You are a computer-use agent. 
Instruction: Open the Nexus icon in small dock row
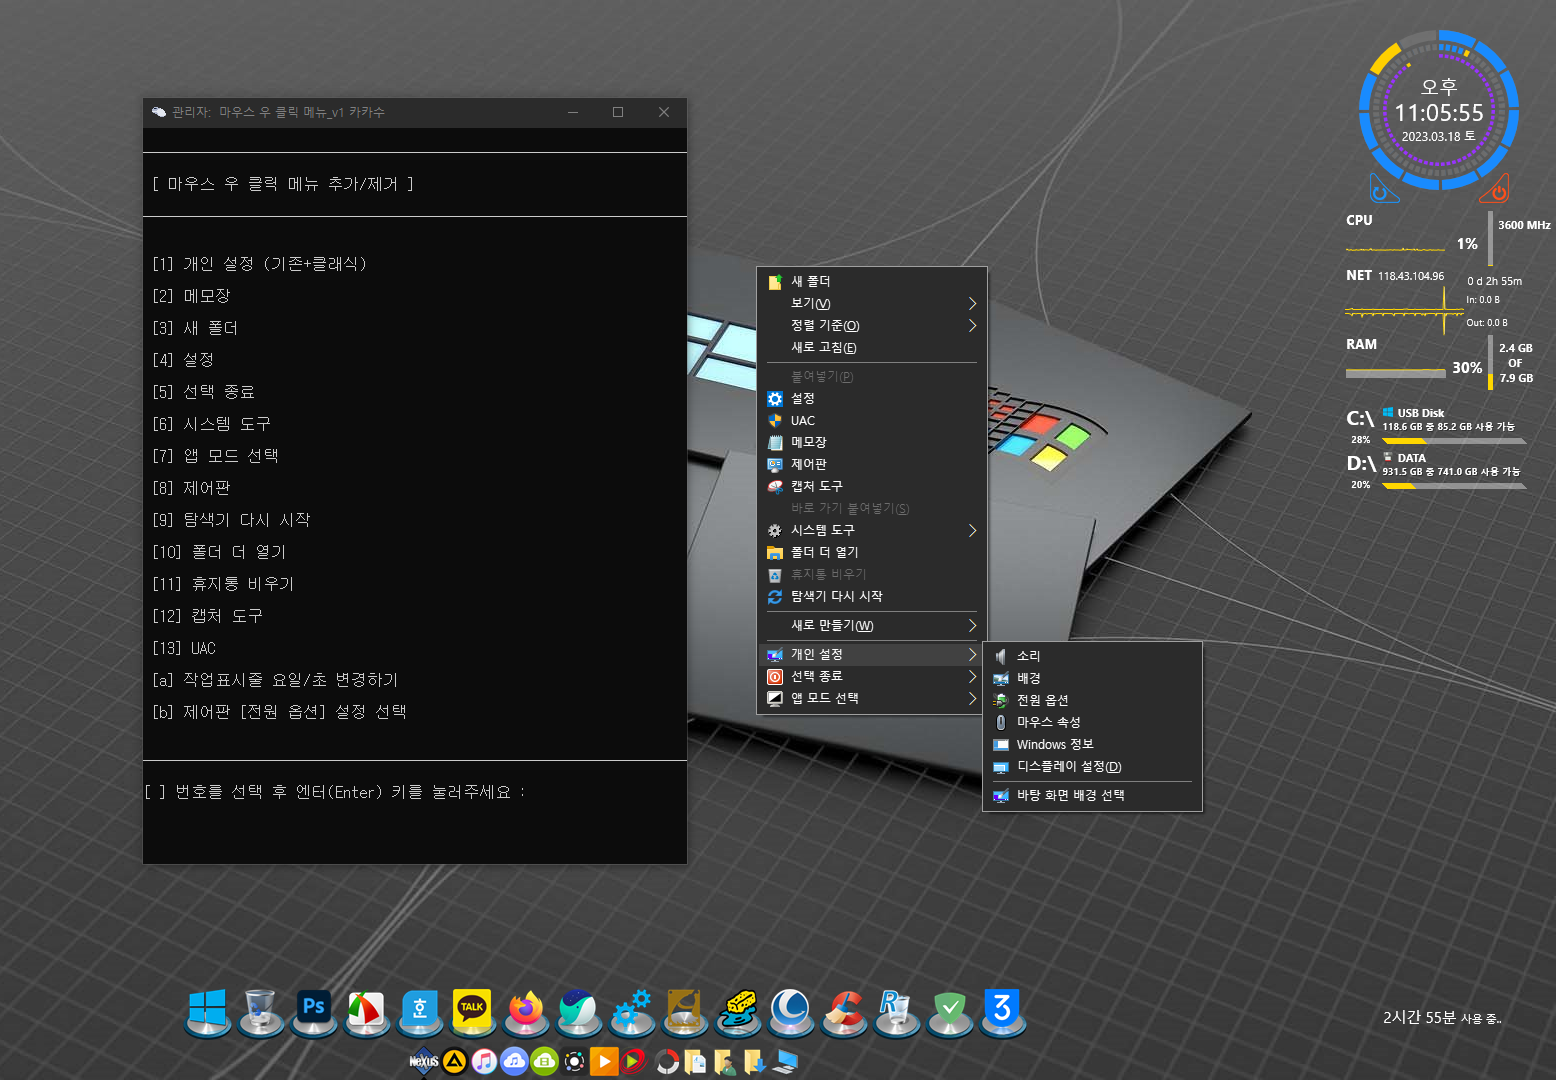pyautogui.click(x=424, y=1061)
